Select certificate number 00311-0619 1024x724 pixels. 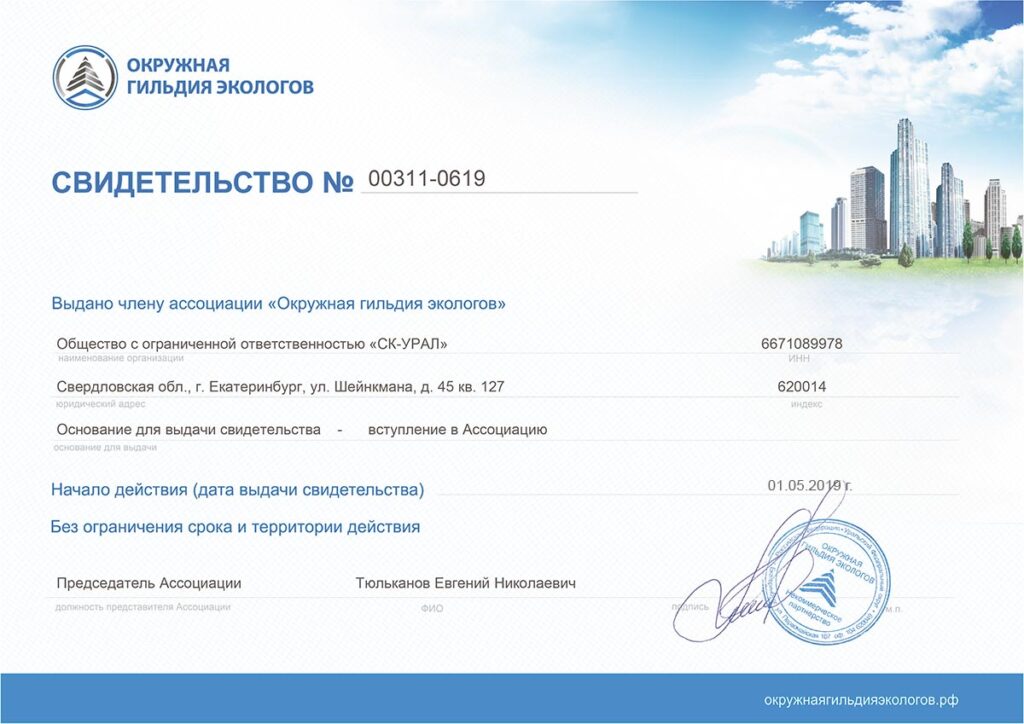tap(426, 179)
